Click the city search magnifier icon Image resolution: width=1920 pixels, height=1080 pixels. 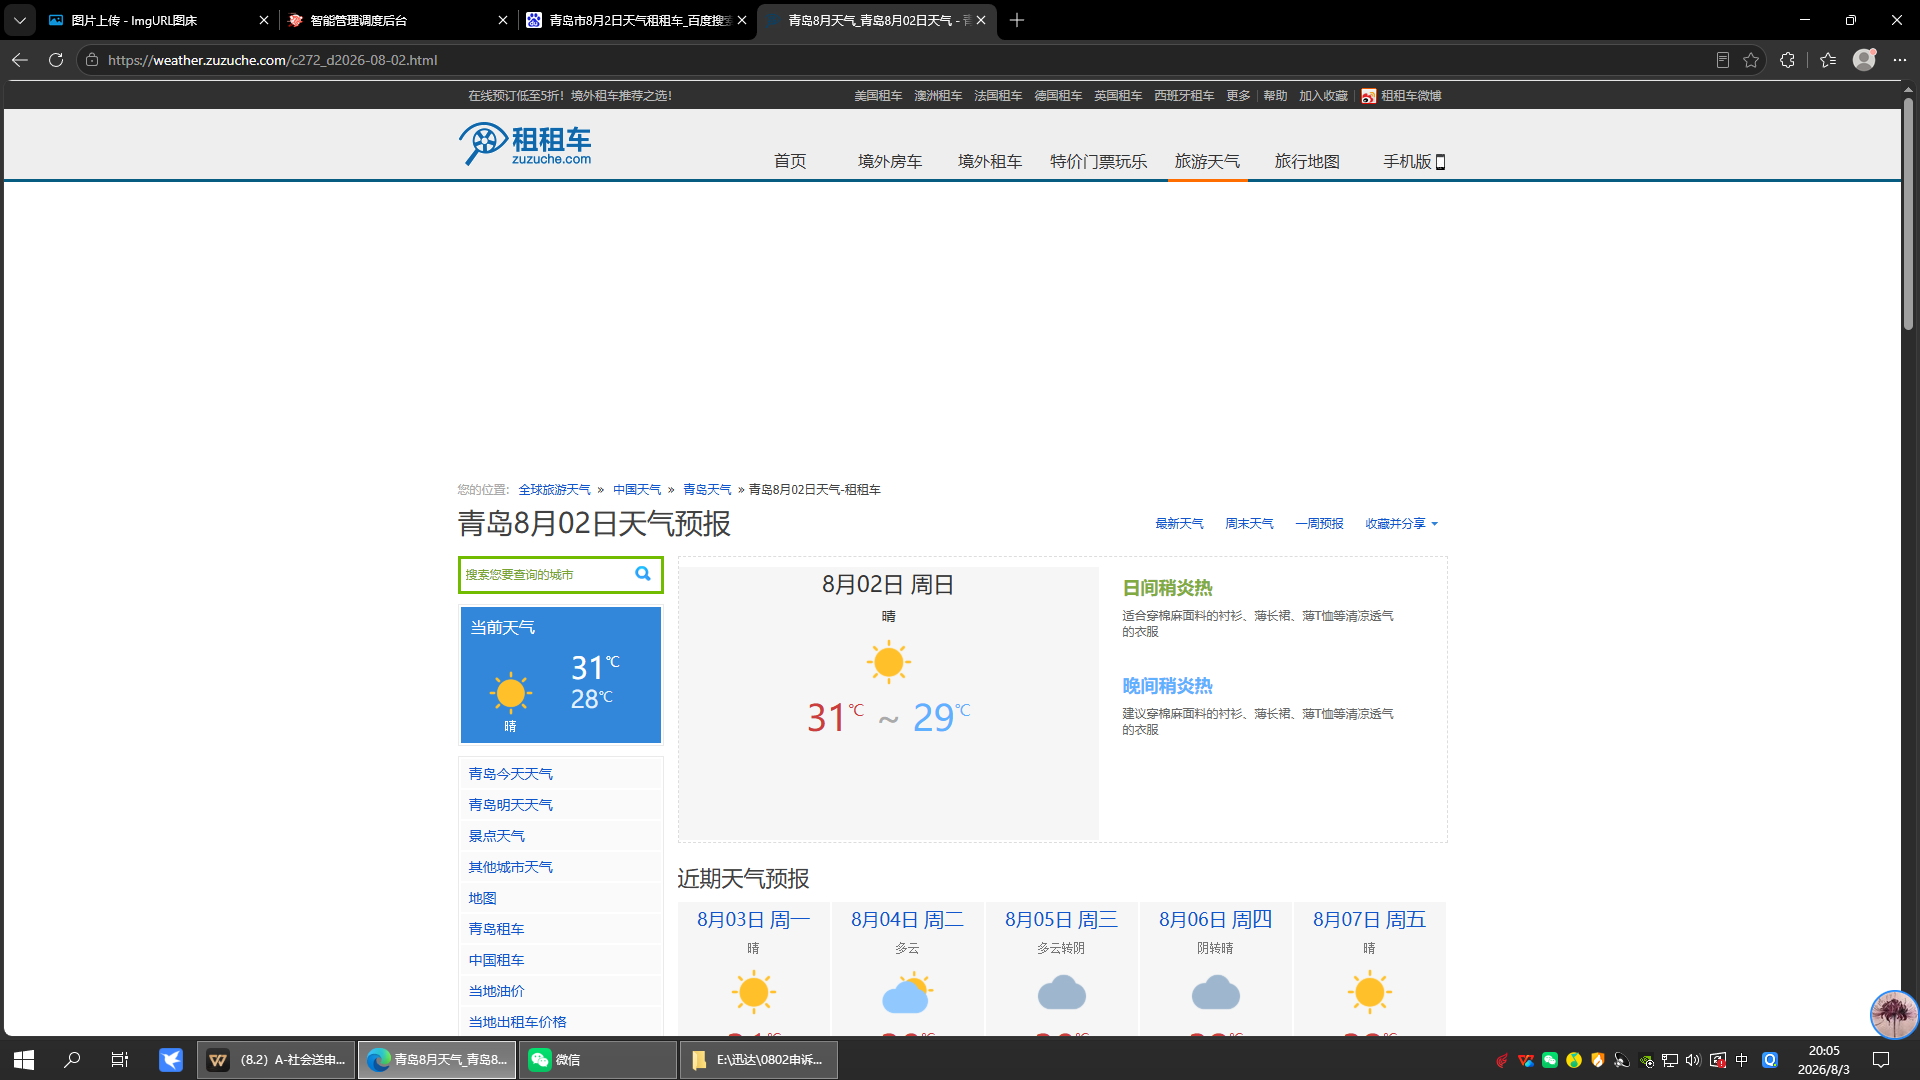click(643, 574)
